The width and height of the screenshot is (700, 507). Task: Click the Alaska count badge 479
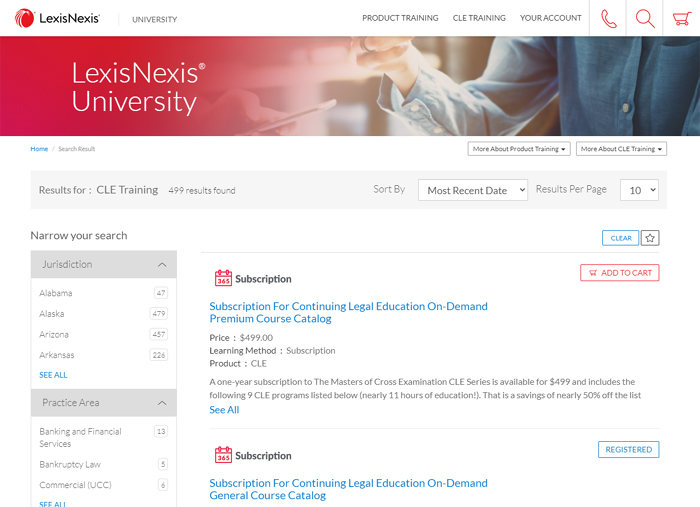(x=159, y=314)
